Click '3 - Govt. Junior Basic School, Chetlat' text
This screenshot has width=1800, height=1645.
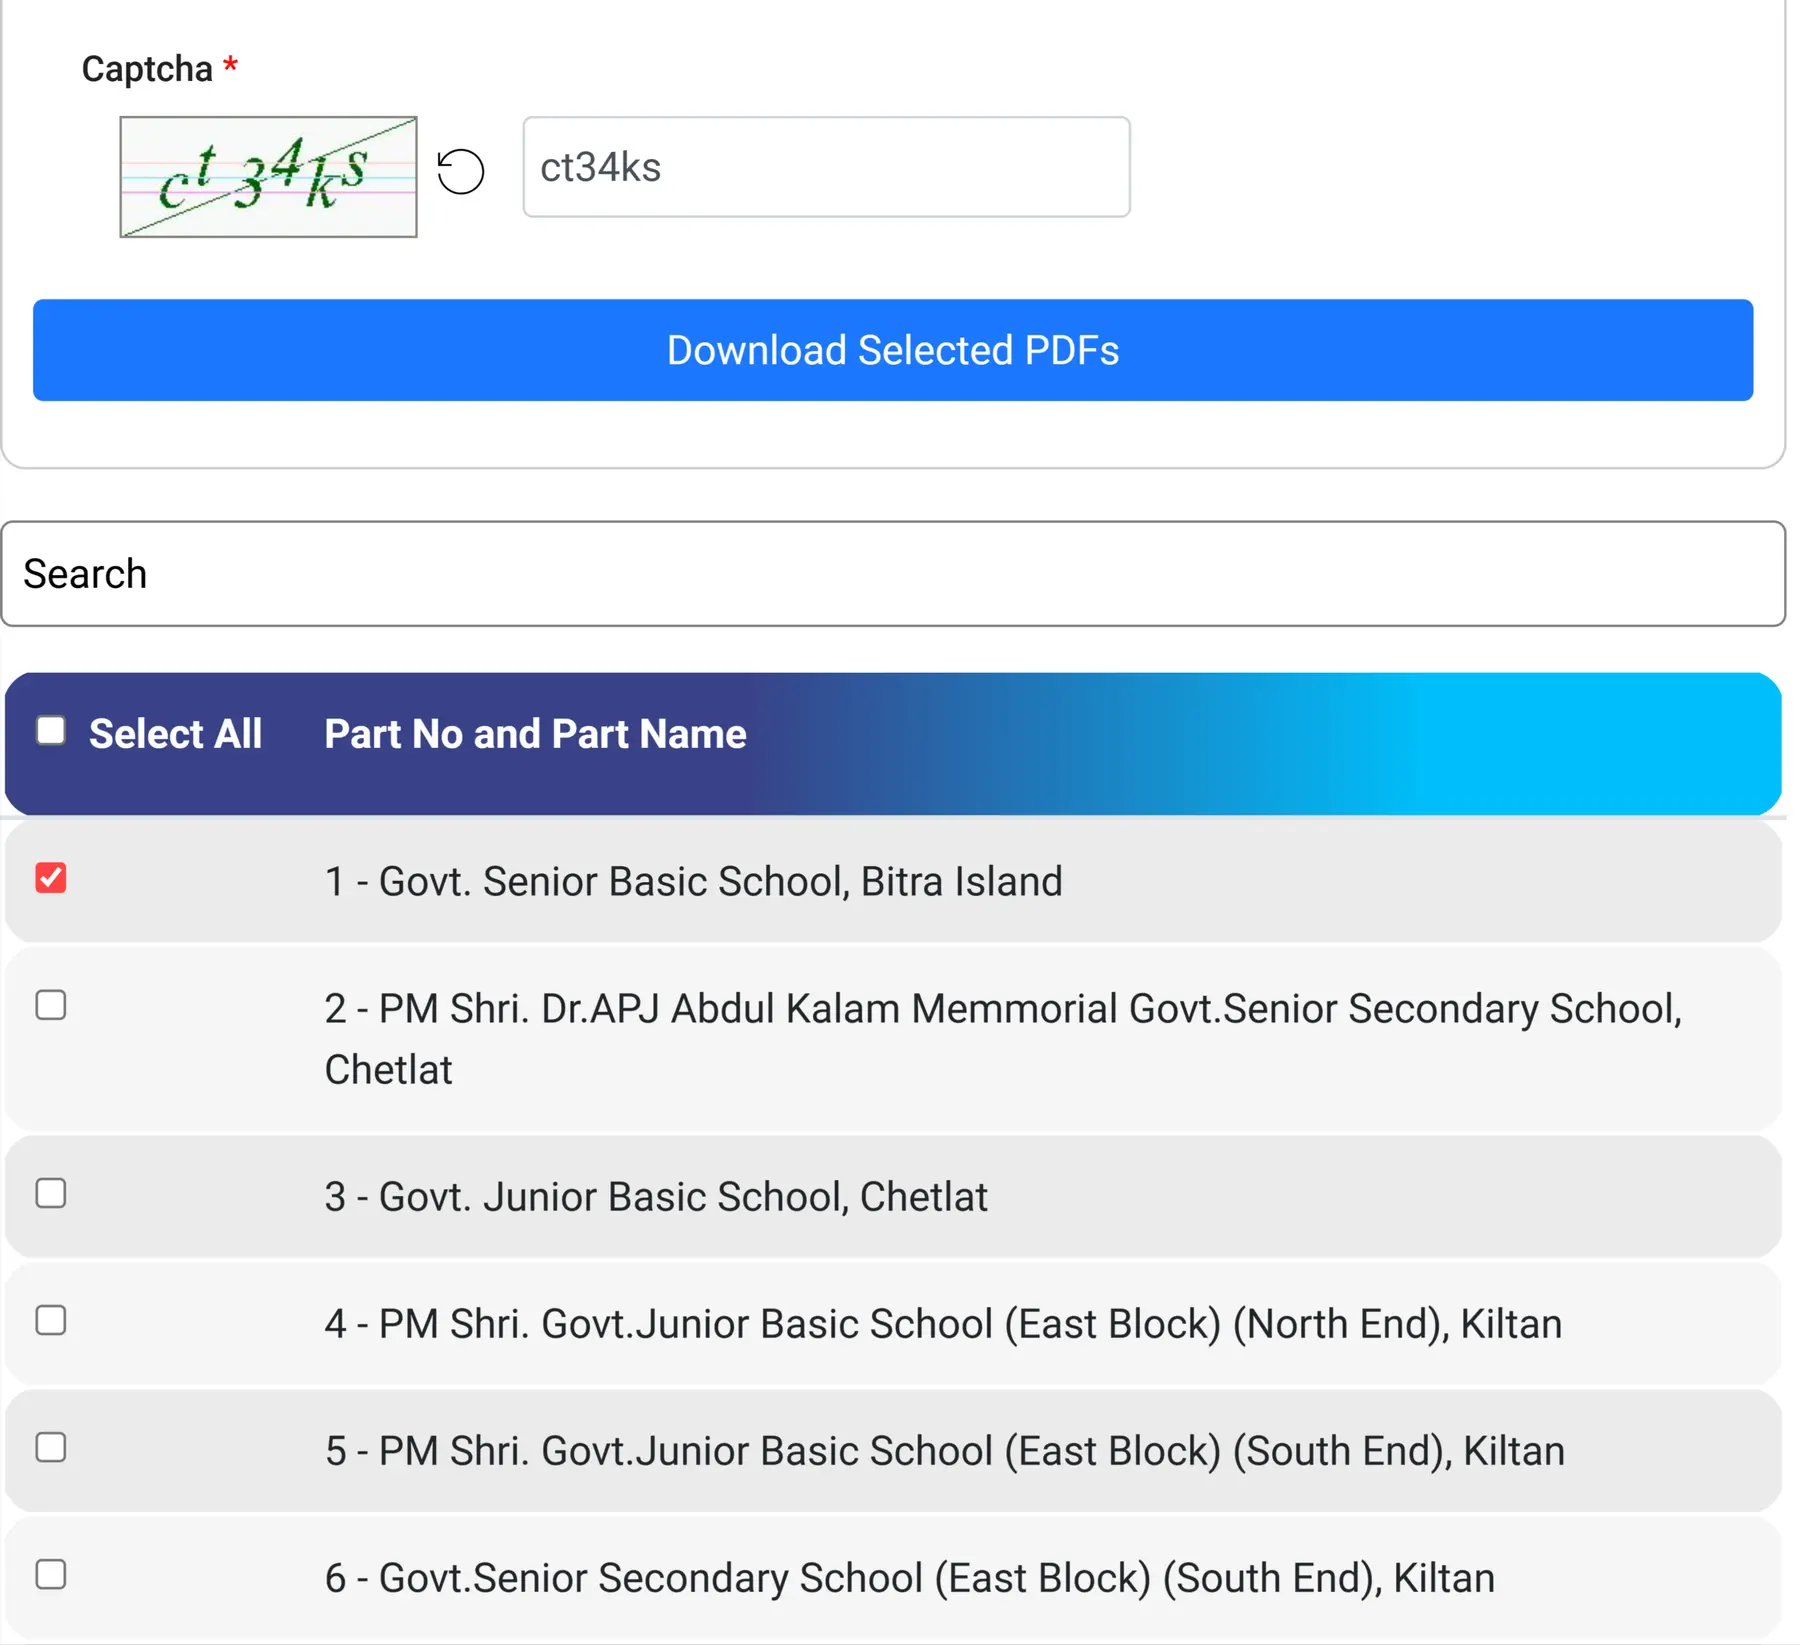click(656, 1197)
